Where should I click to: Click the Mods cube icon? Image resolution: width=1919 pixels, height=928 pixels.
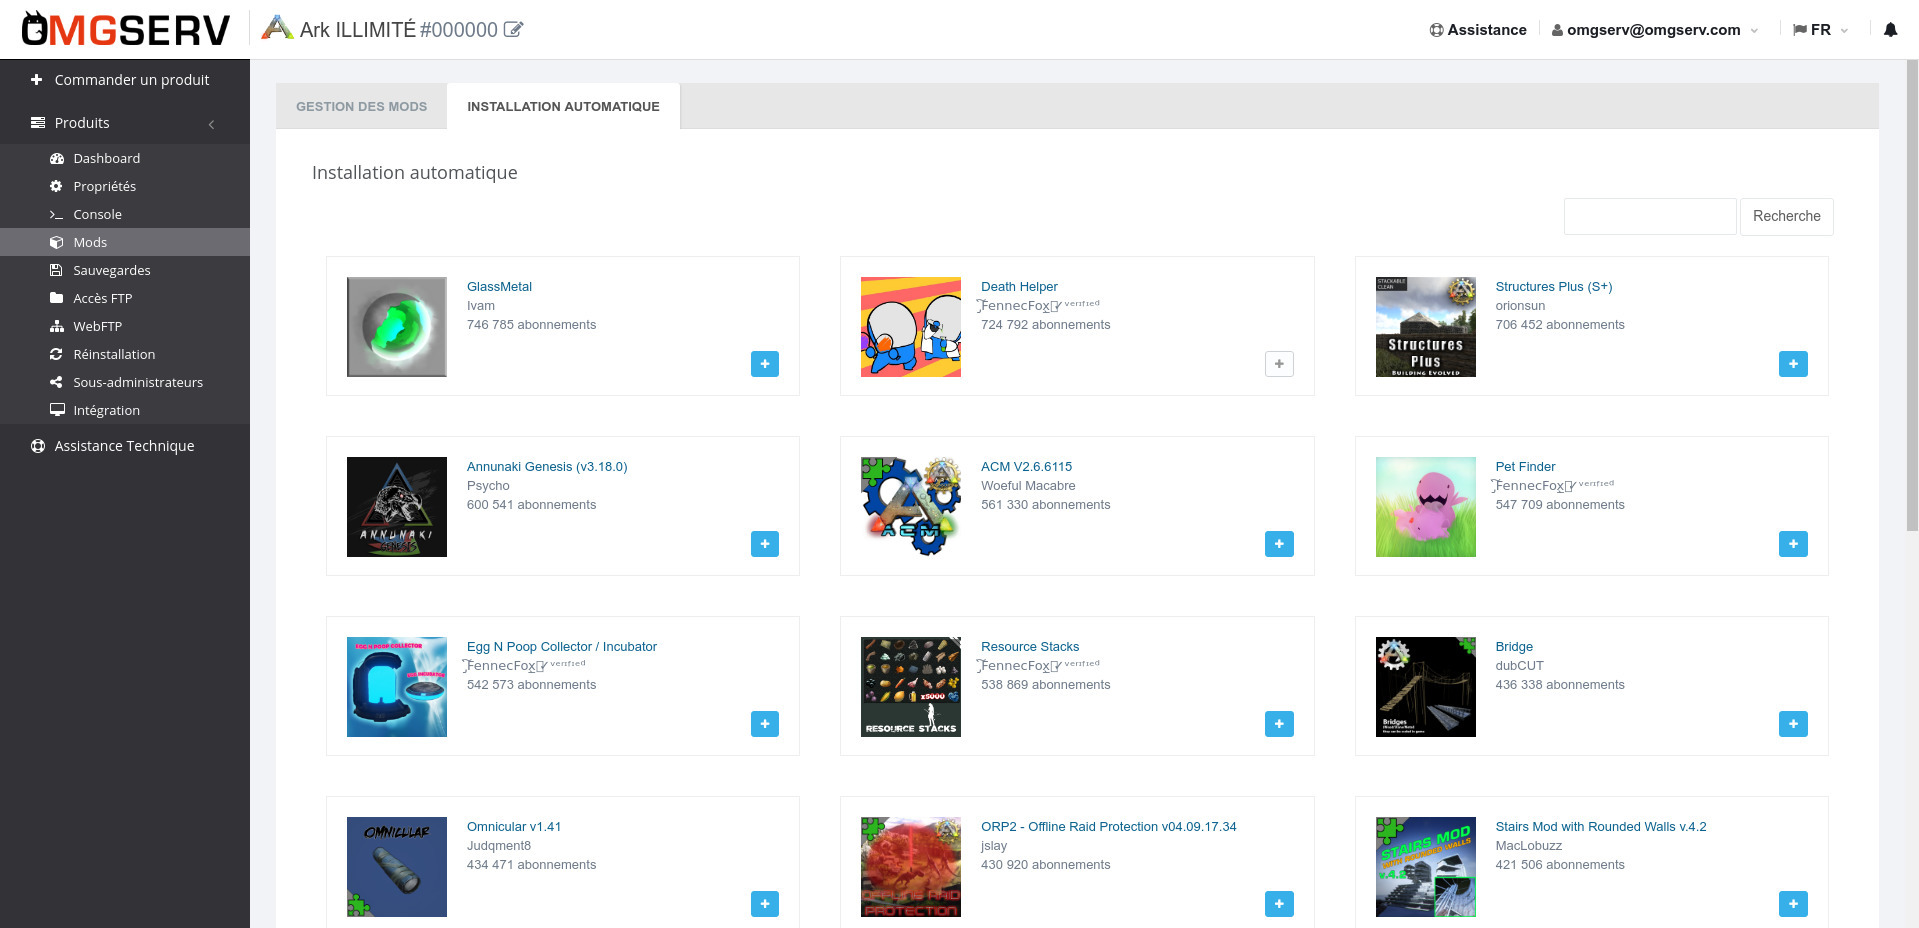click(56, 242)
